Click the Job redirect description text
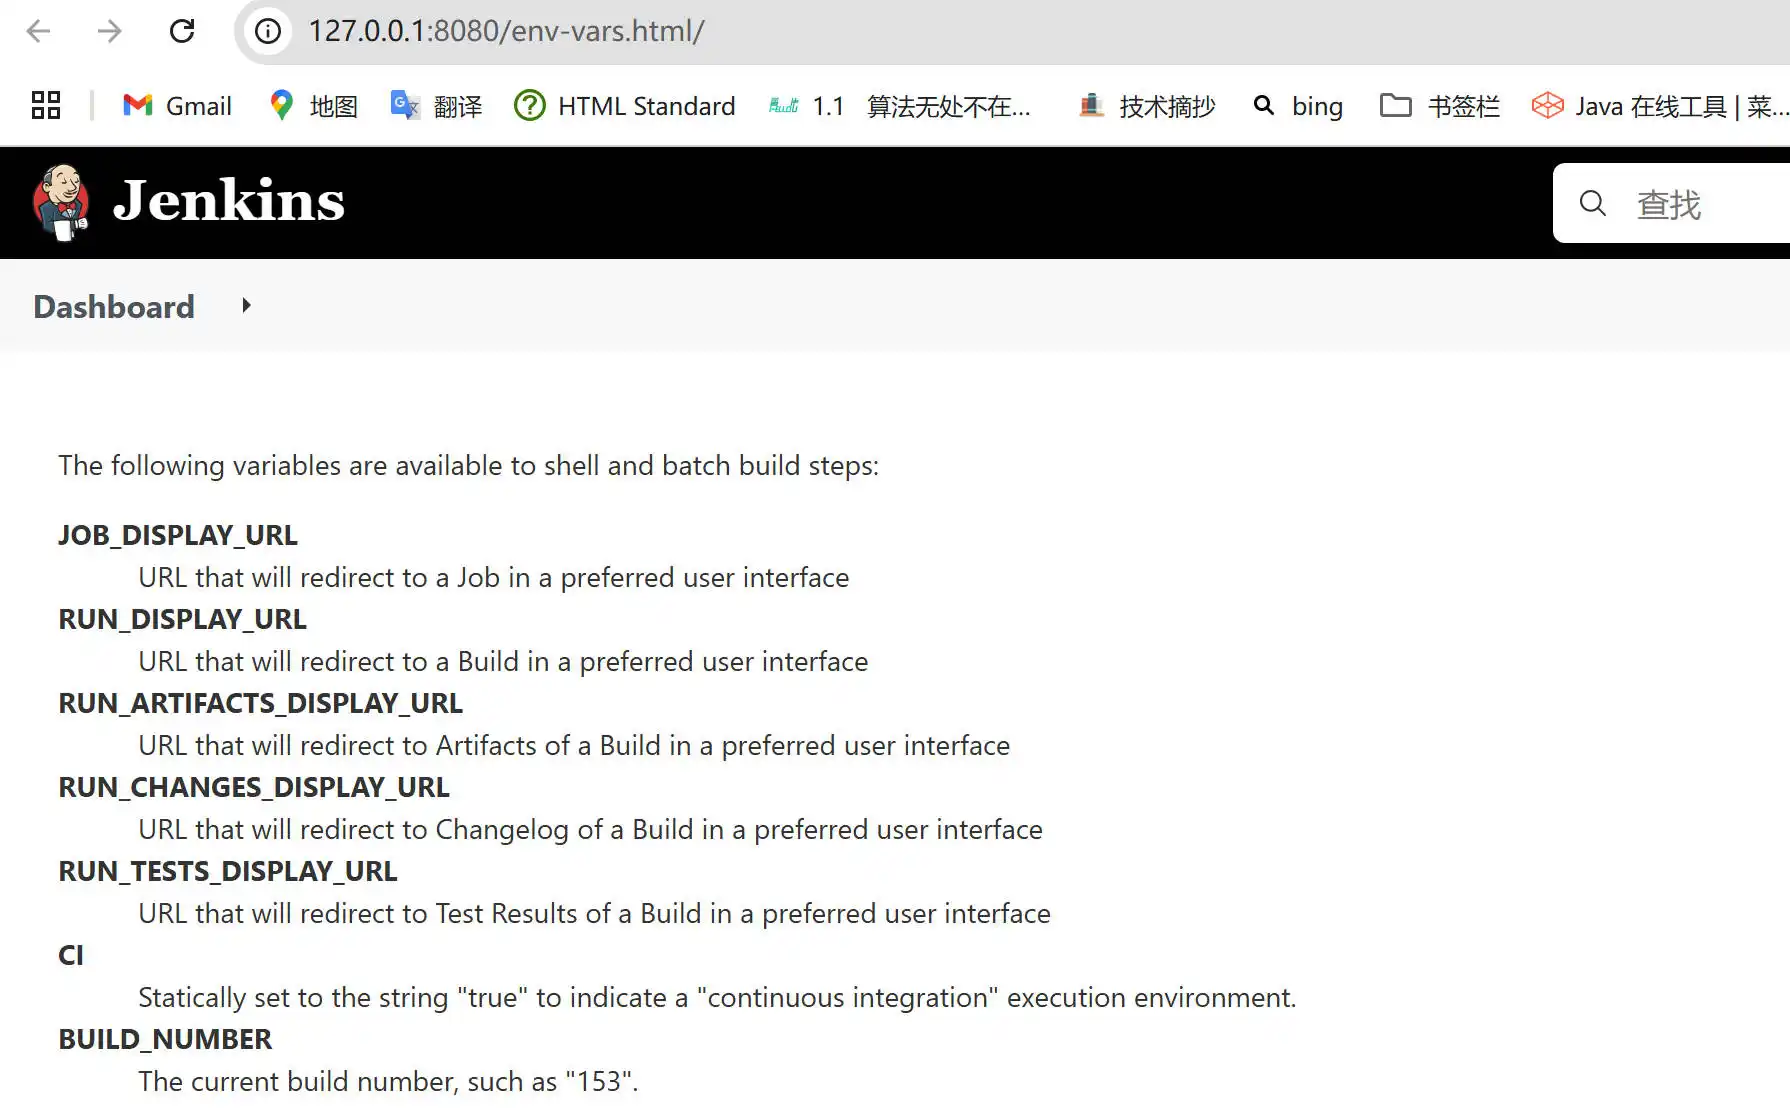Screen dimensions: 1790x1108 point(493,578)
